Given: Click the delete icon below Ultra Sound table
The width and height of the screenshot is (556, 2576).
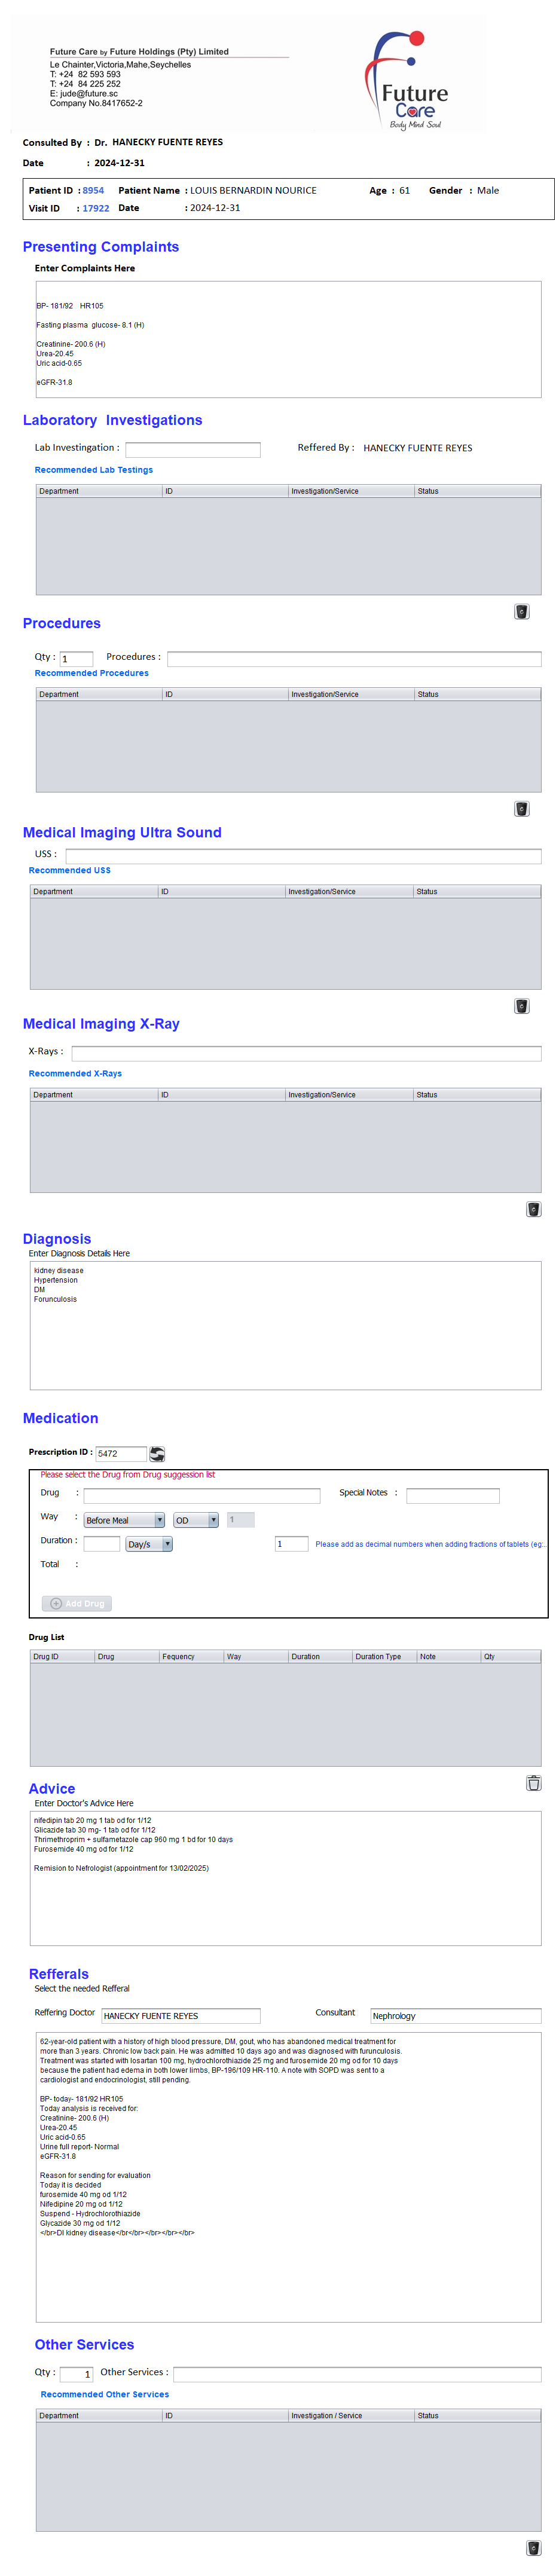Looking at the screenshot, I should [x=521, y=1005].
